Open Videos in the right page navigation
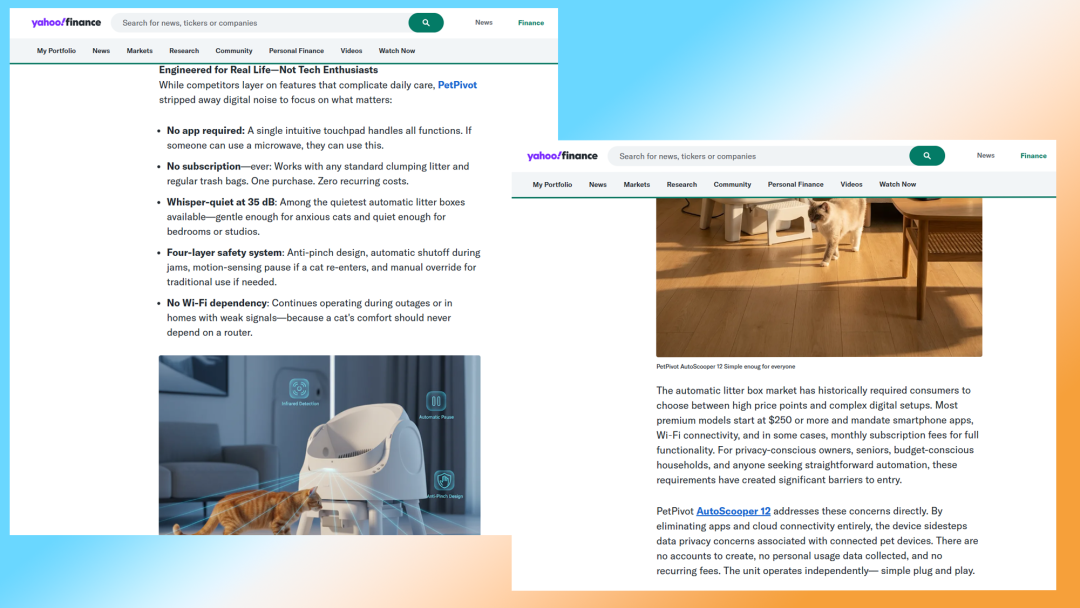This screenshot has height=608, width=1080. tap(851, 185)
